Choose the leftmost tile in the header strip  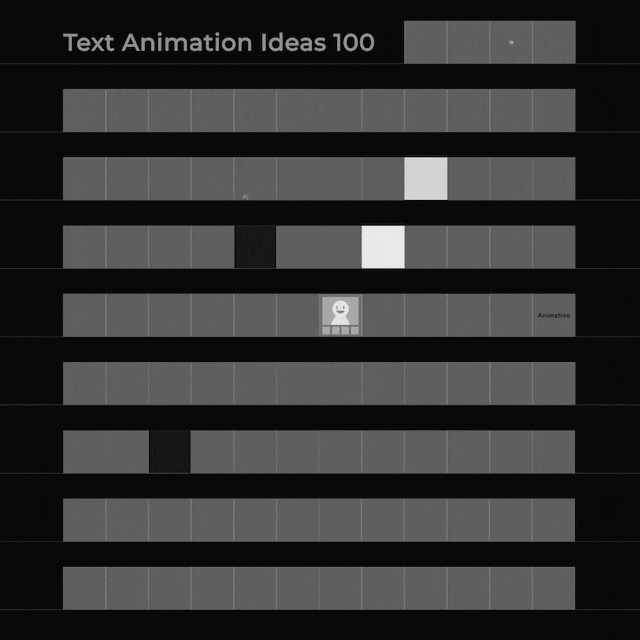tap(426, 42)
